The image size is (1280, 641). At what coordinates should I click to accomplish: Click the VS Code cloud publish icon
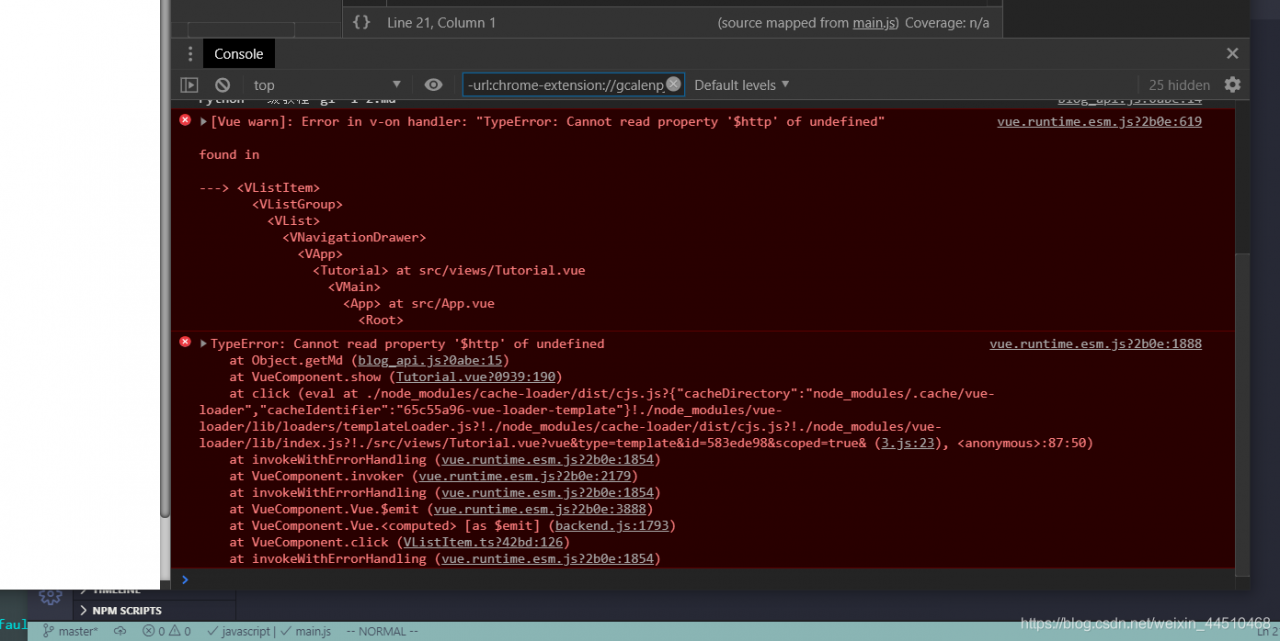point(120,631)
